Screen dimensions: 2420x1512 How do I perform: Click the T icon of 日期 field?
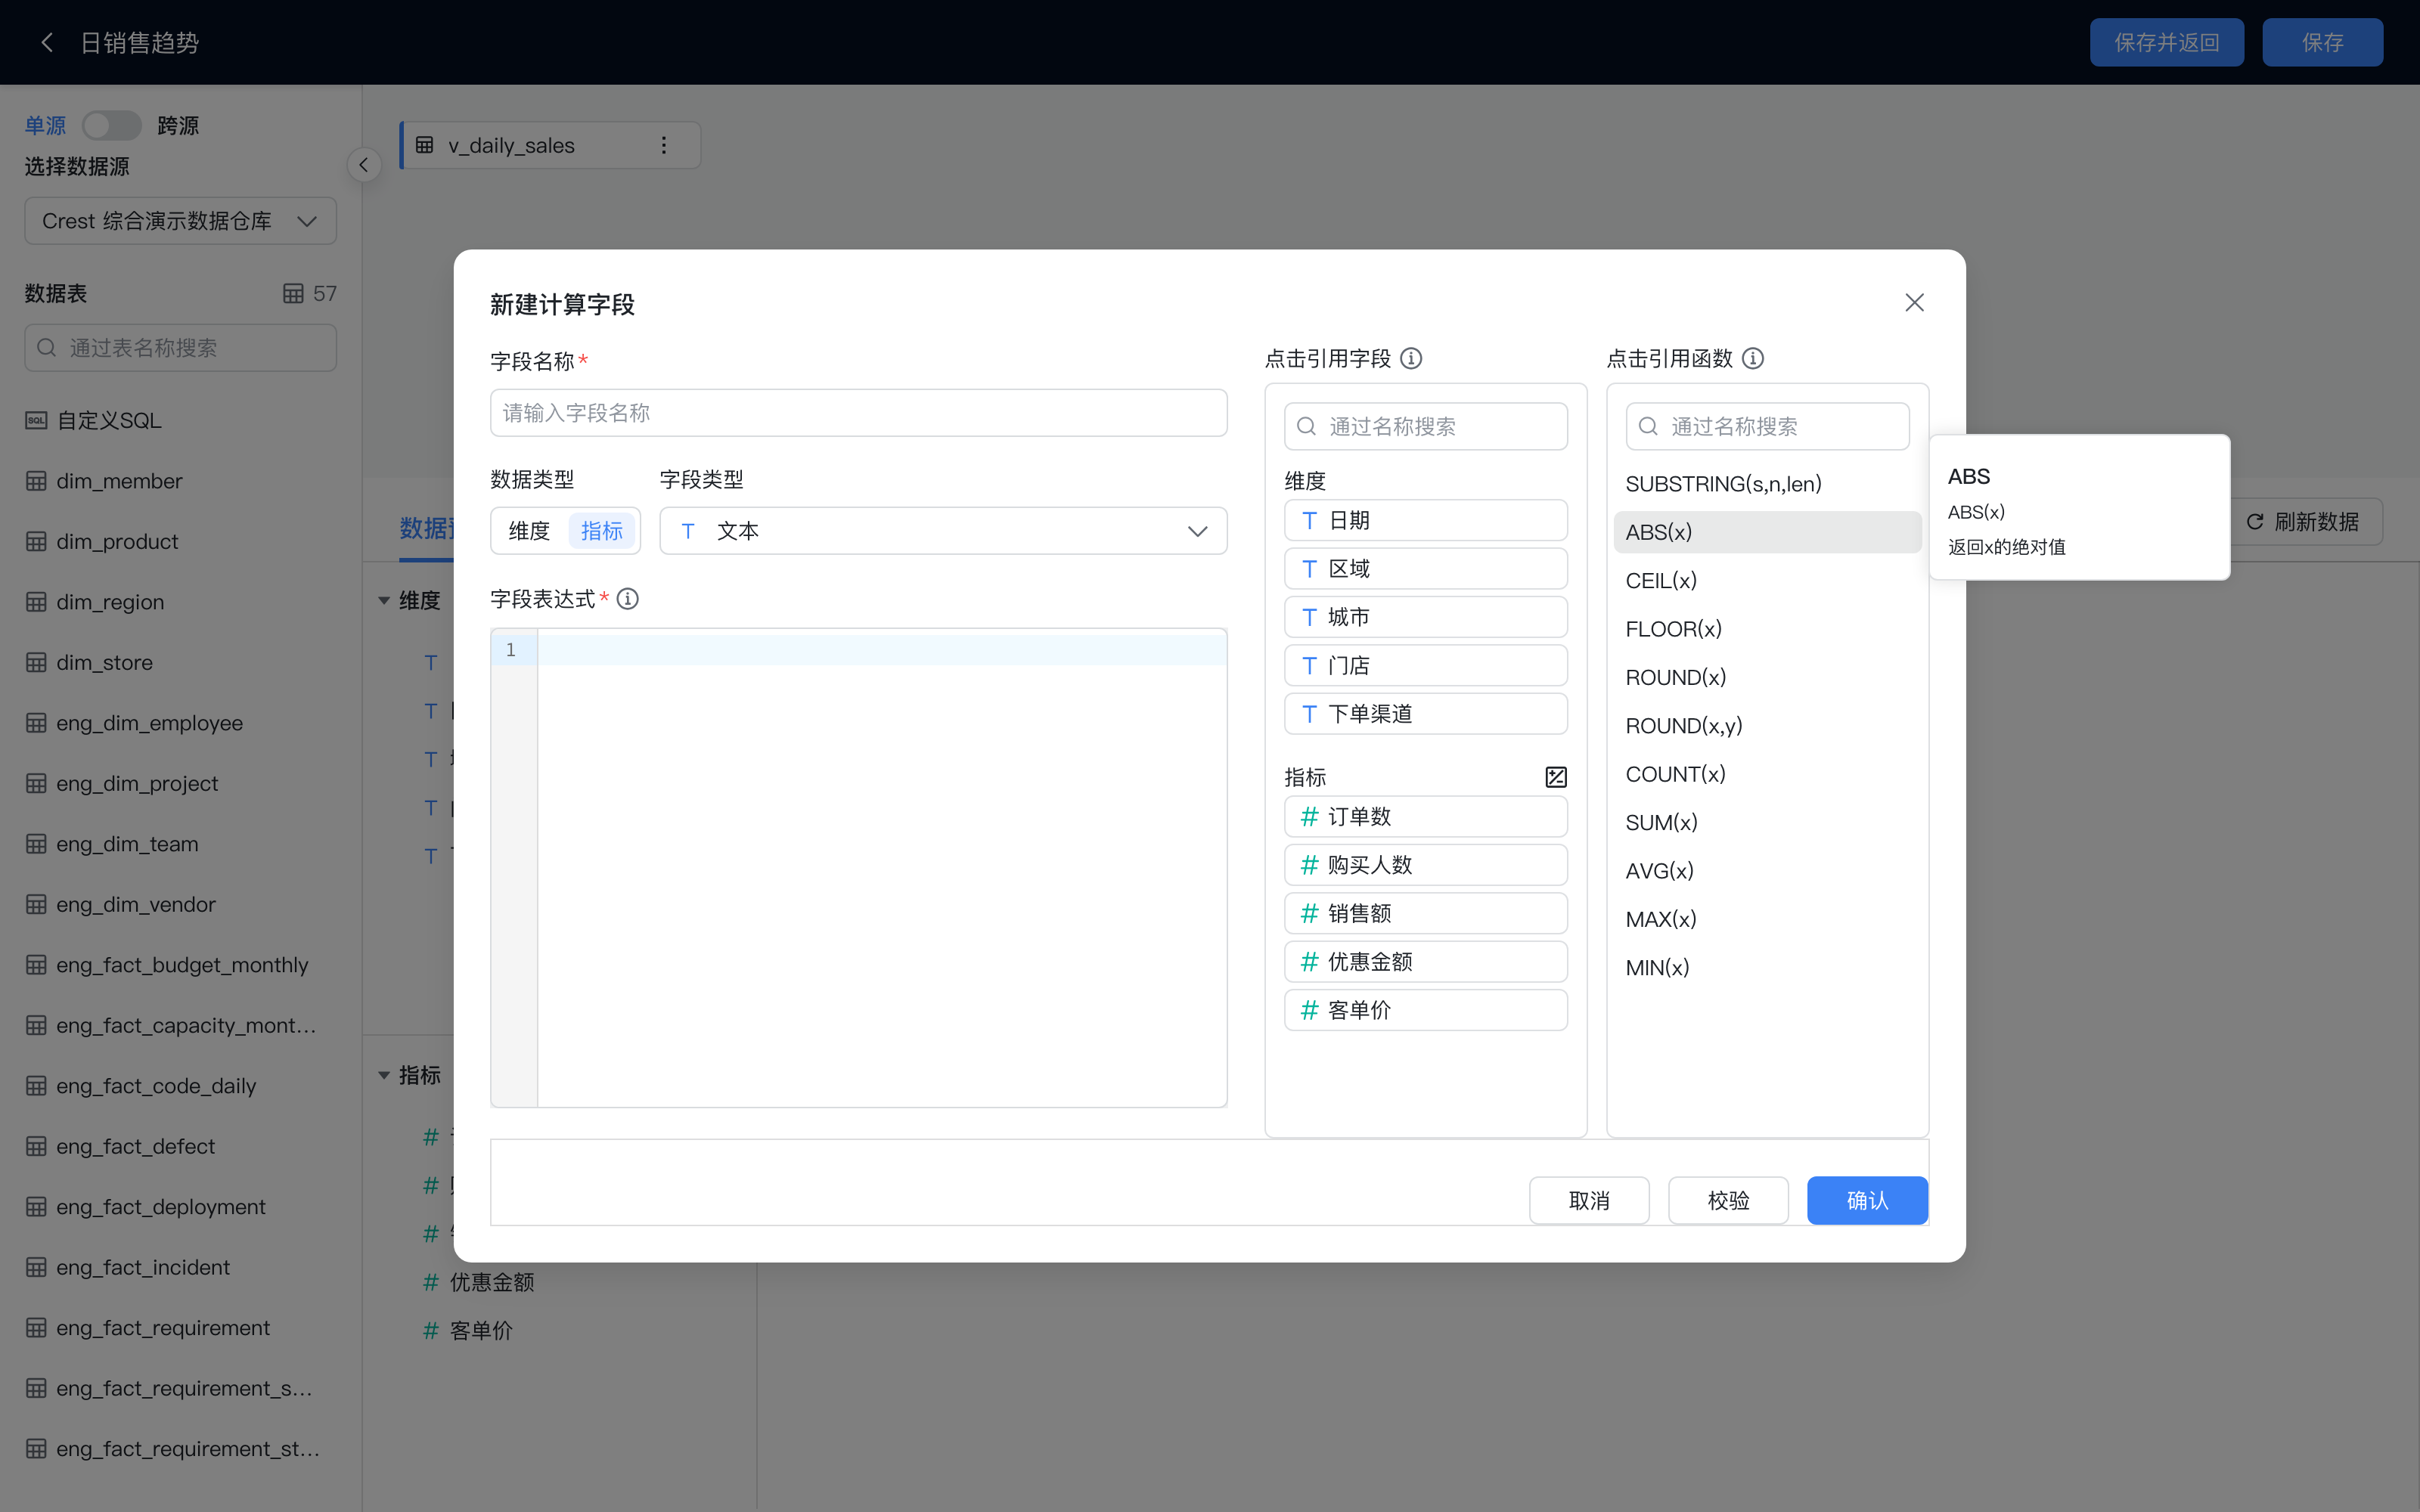[1309, 520]
